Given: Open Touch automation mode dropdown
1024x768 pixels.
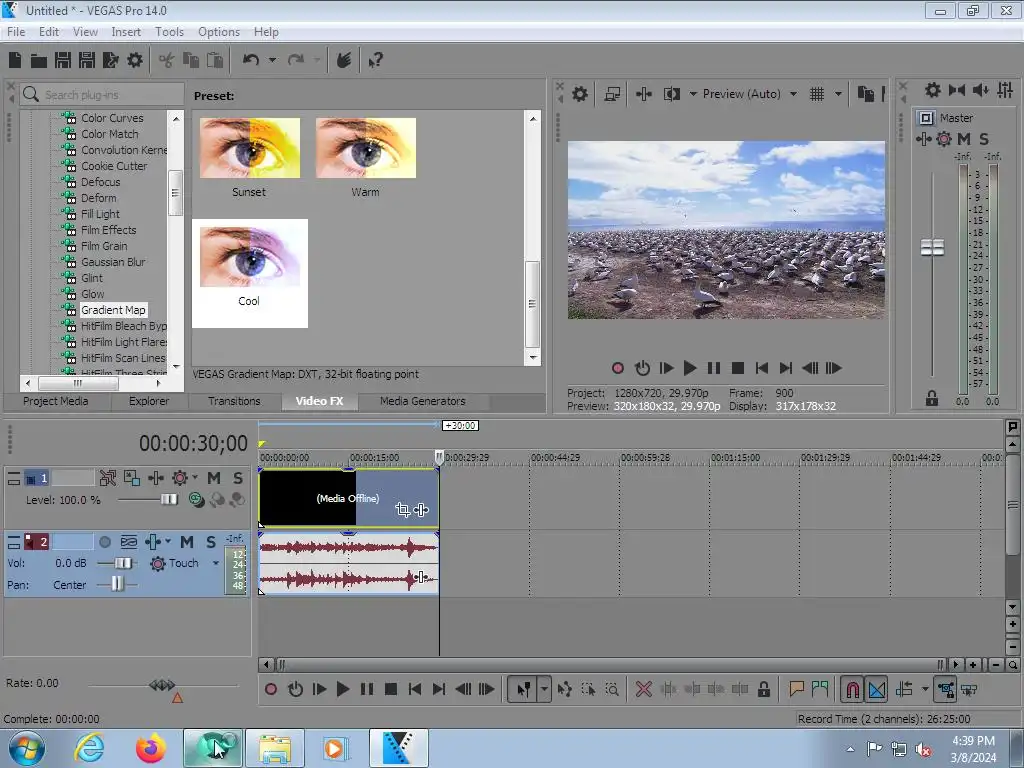Looking at the screenshot, I should tap(216, 563).
